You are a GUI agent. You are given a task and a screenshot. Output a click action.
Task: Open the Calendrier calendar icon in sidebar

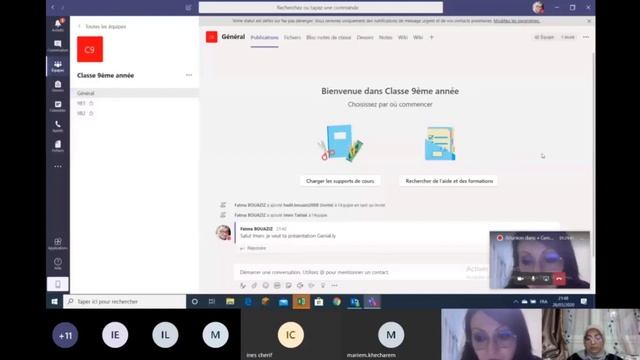58,106
